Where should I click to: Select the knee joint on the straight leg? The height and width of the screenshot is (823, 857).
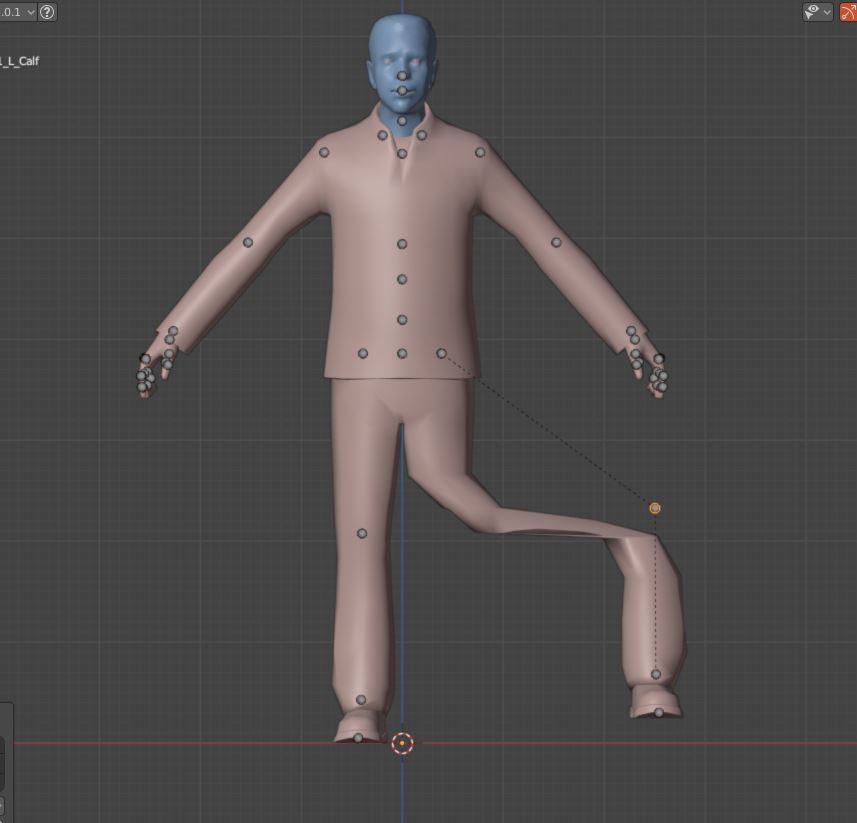(x=362, y=533)
